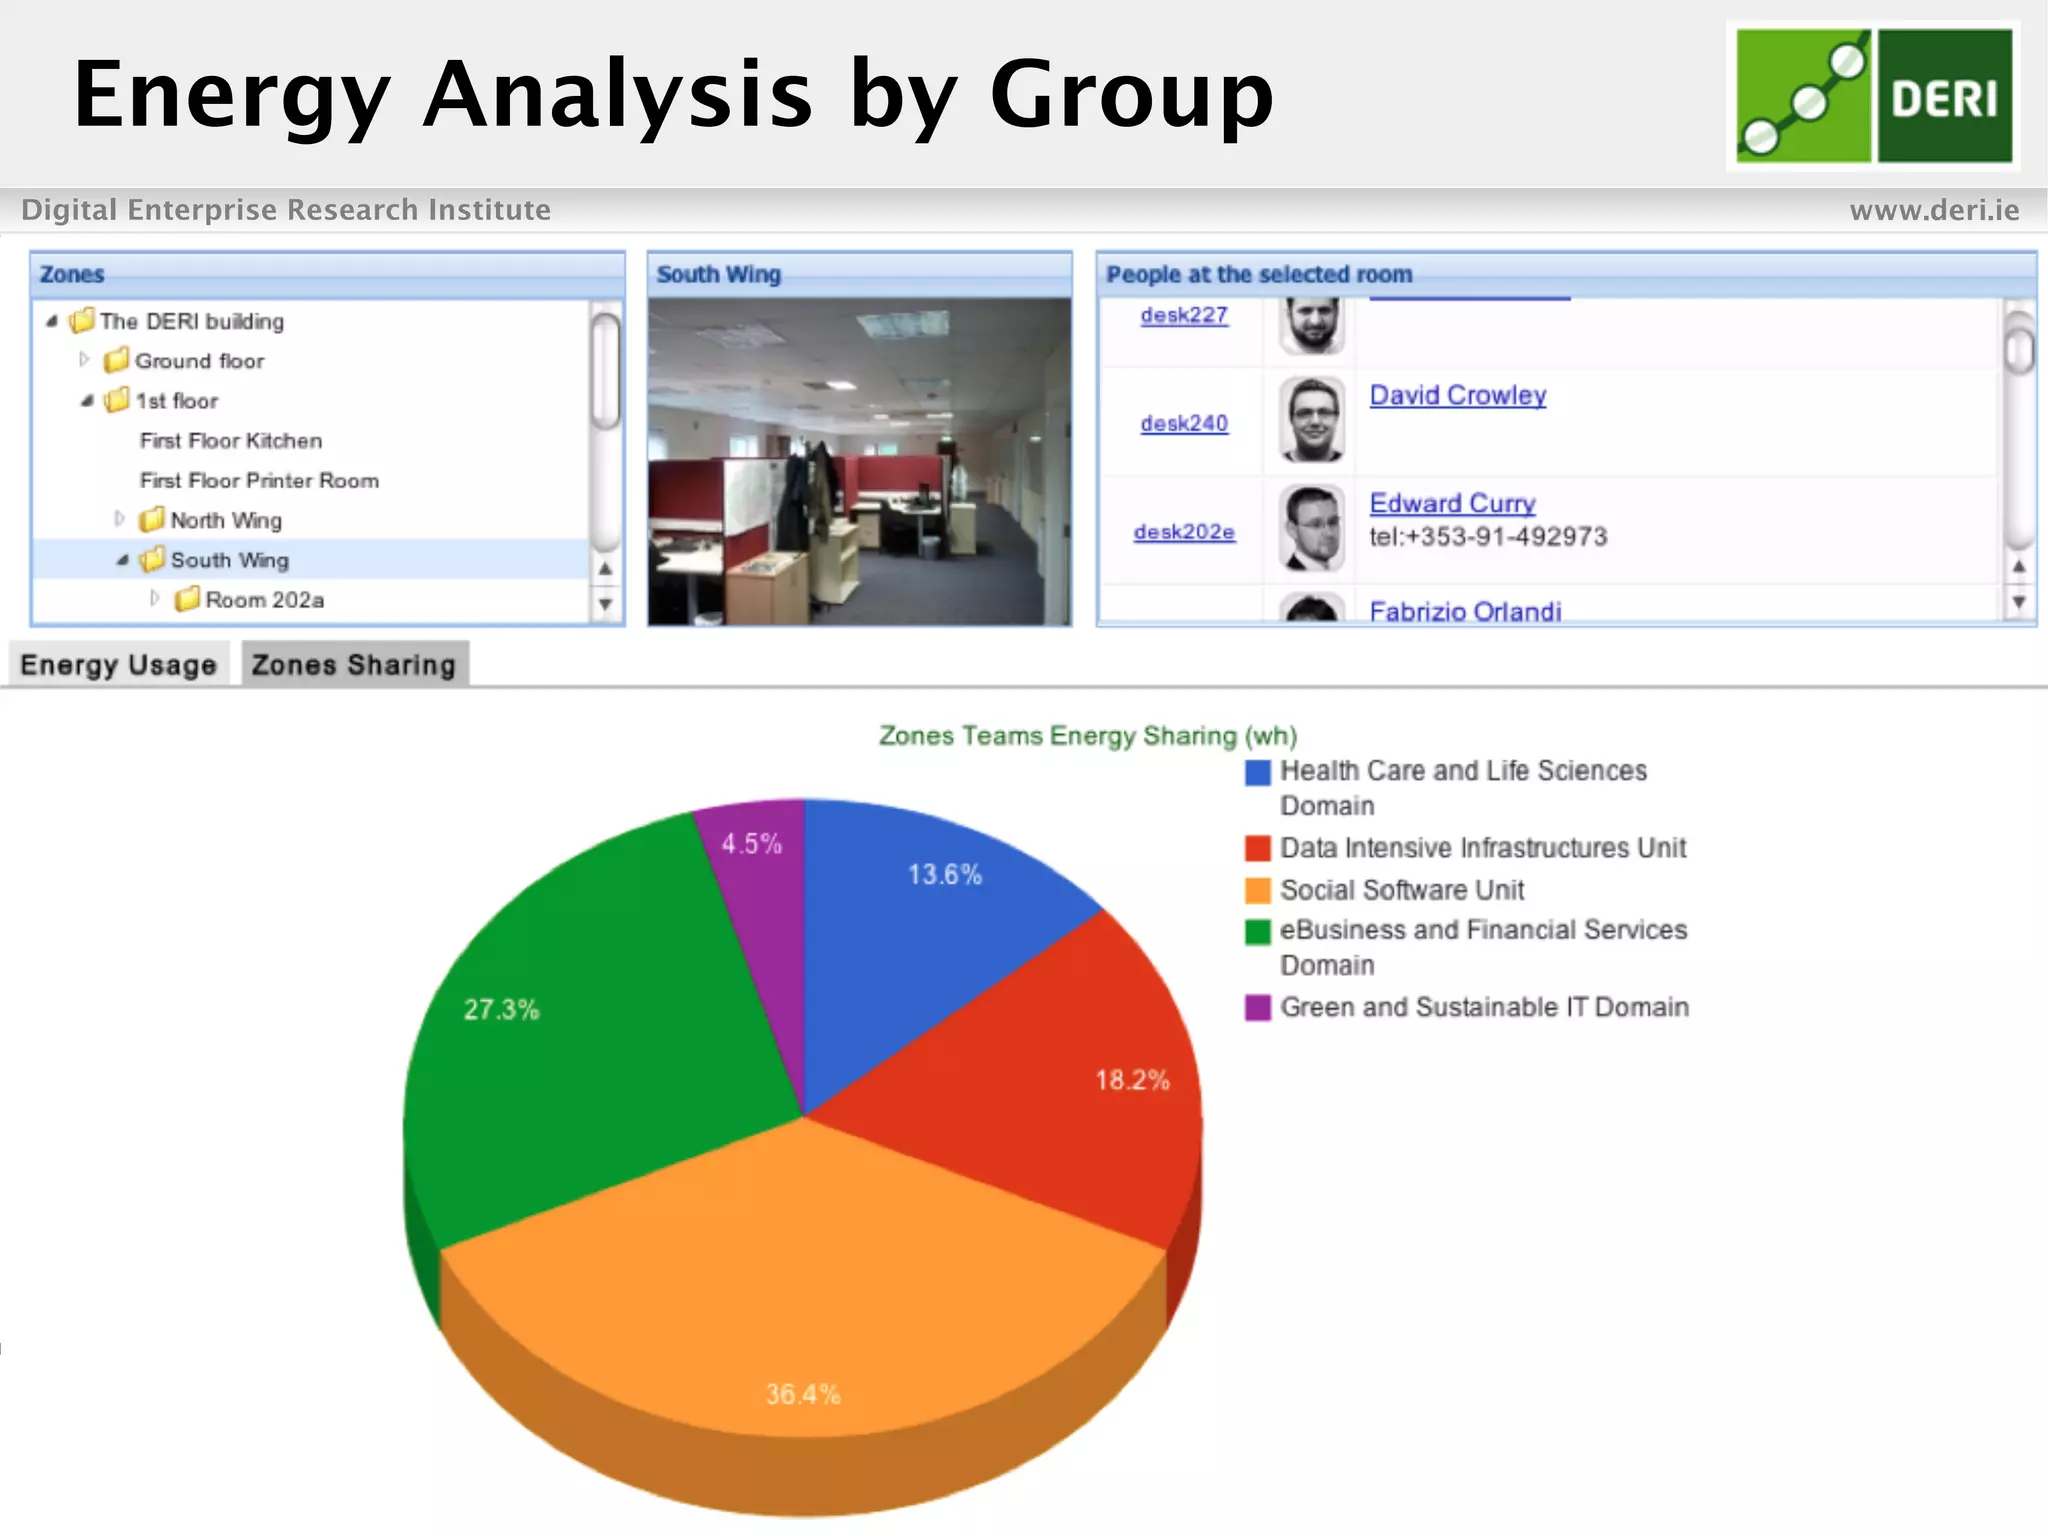The image size is (2048, 1536).
Task: Collapse The DERI building tree node
Action: pos(52,322)
